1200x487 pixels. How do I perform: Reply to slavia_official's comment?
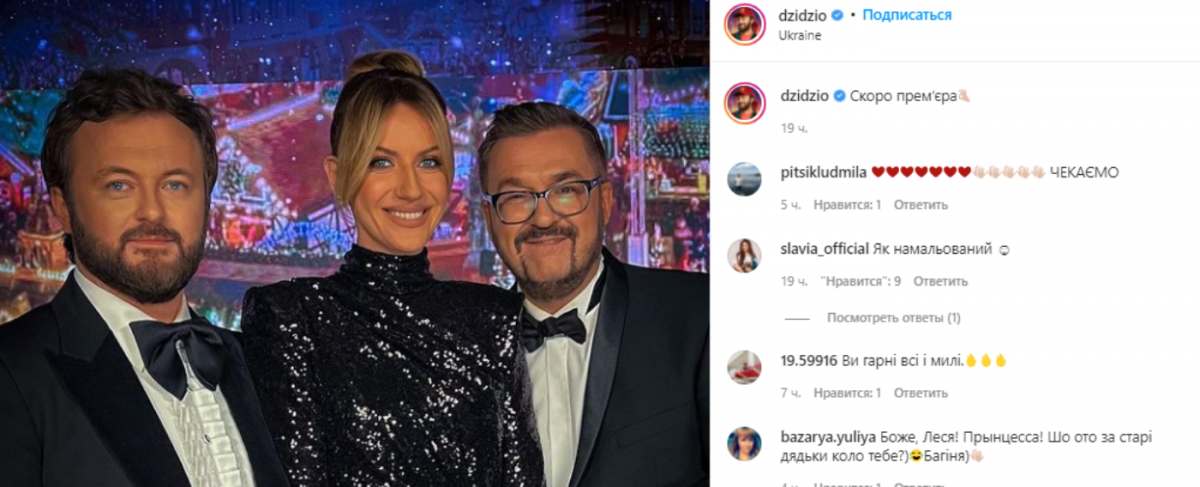940,281
